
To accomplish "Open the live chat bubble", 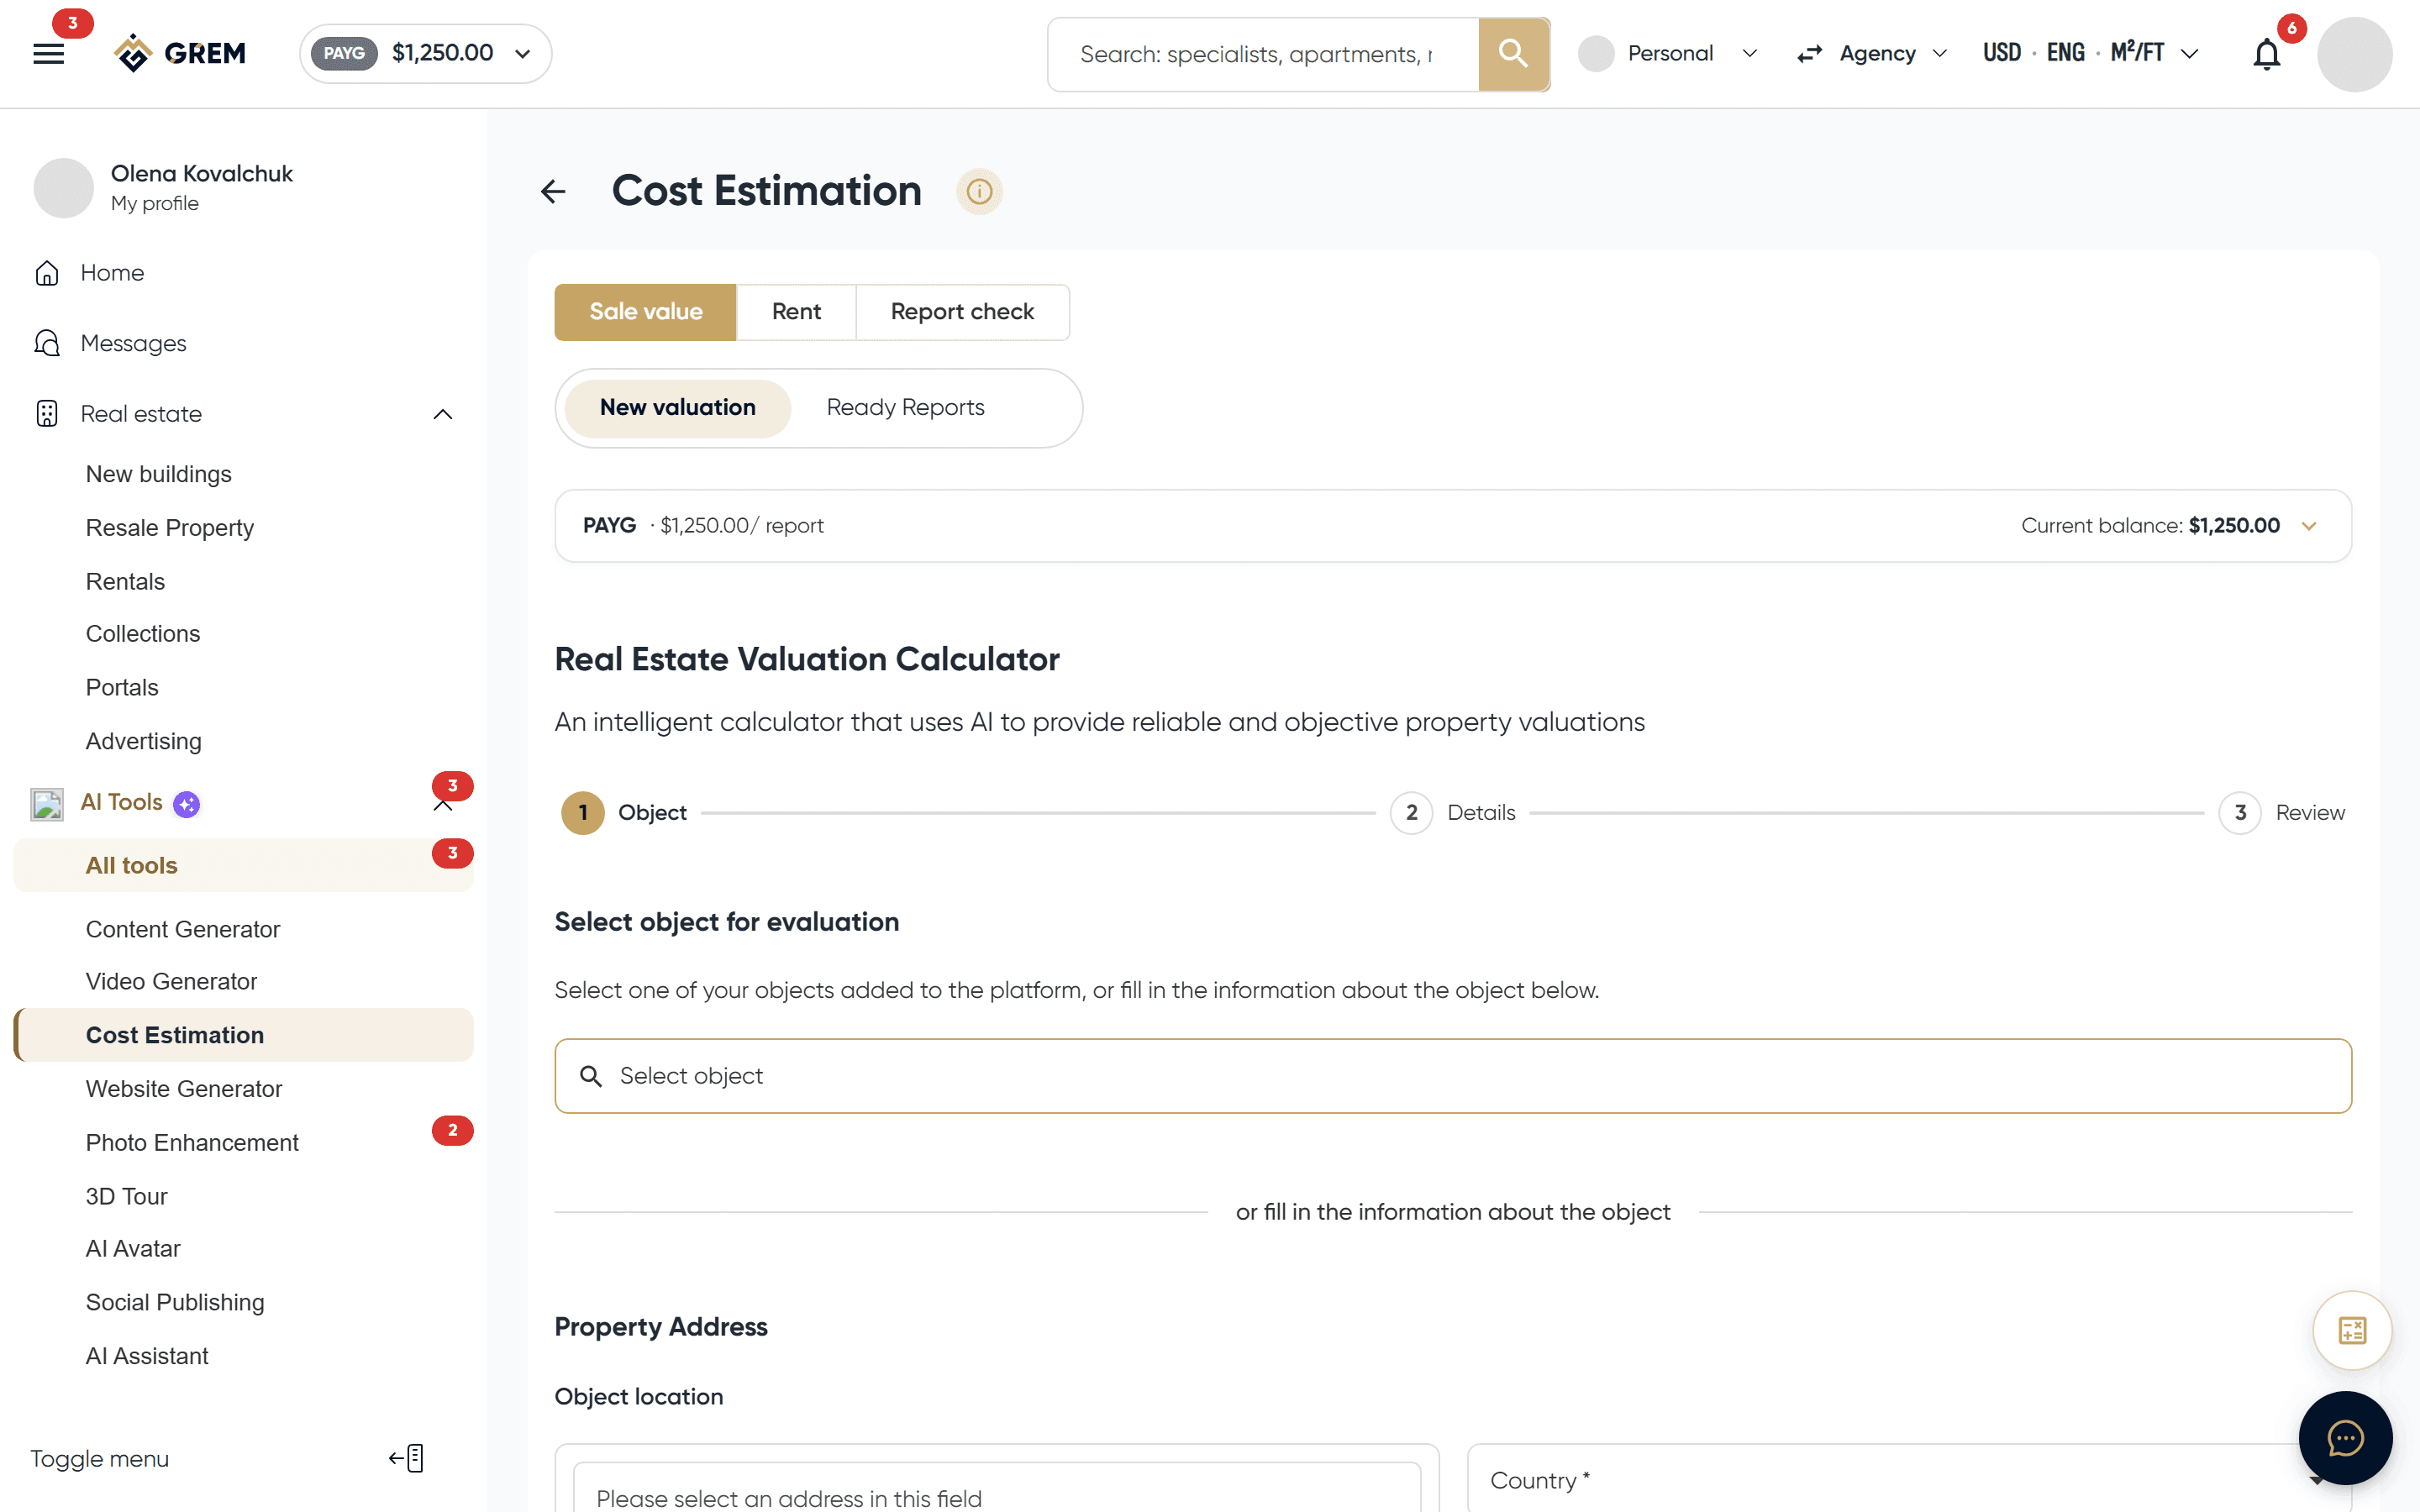I will click(2345, 1438).
